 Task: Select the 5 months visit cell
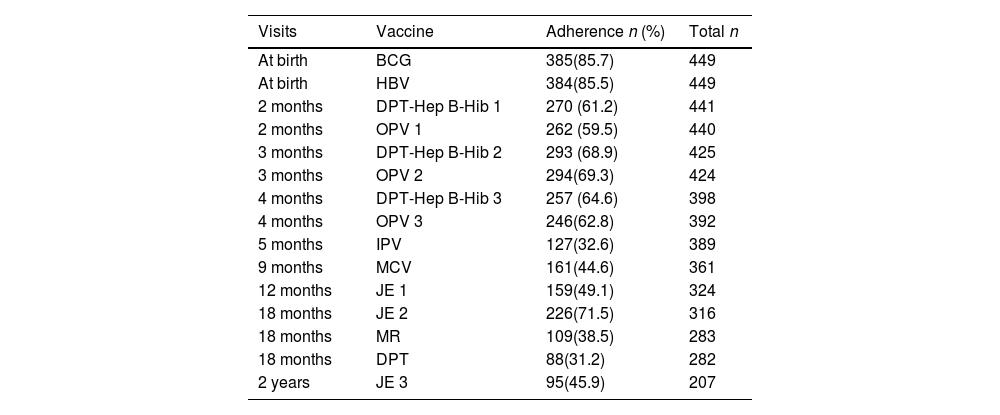pos(290,244)
